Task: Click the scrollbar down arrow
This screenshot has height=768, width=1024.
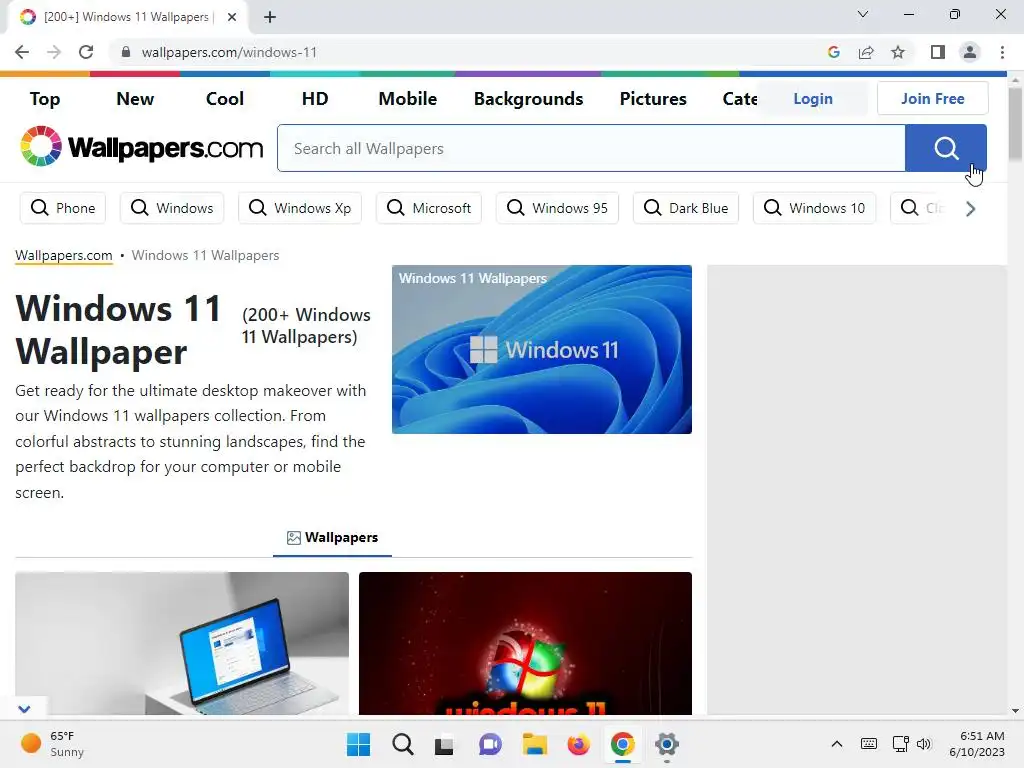Action: [1015, 711]
